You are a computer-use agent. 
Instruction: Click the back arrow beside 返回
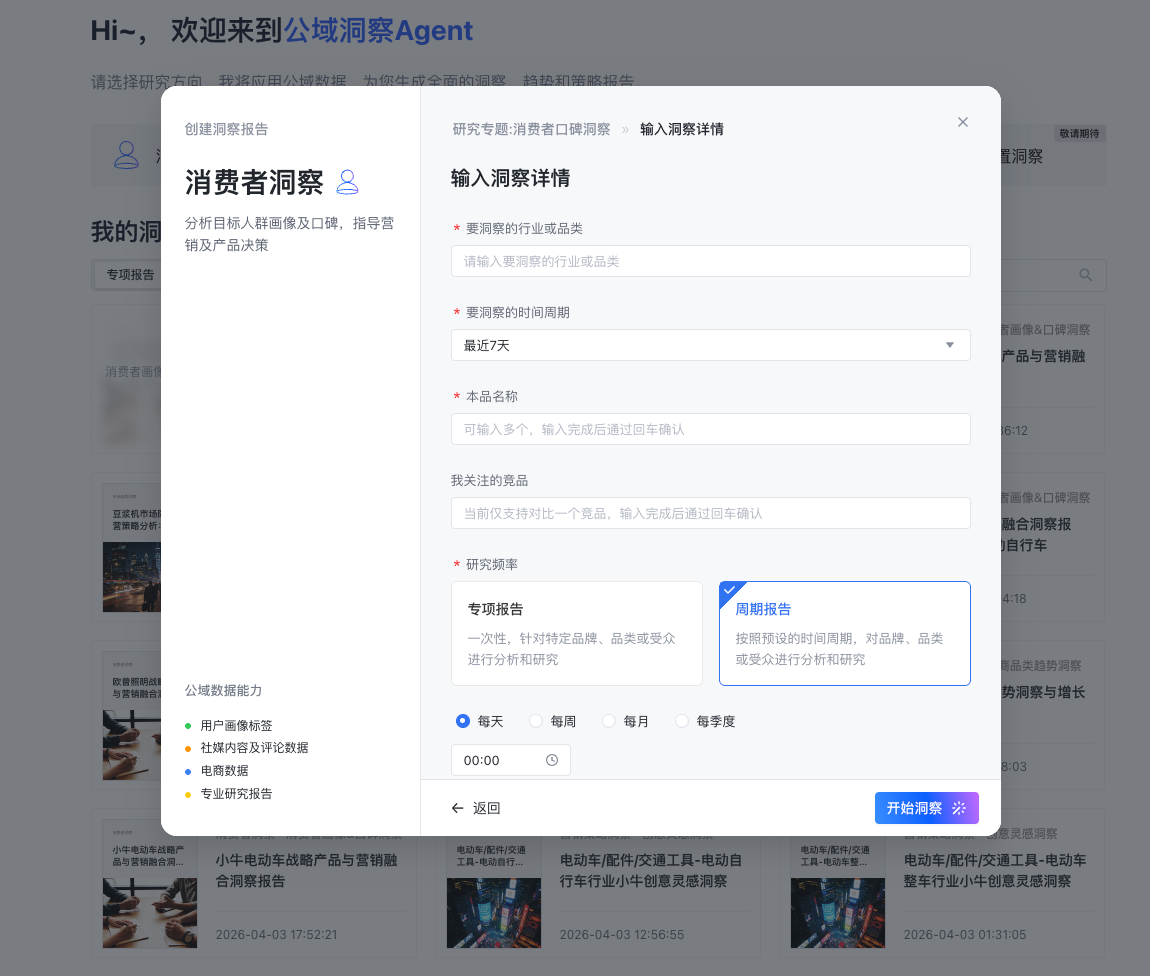coord(456,807)
